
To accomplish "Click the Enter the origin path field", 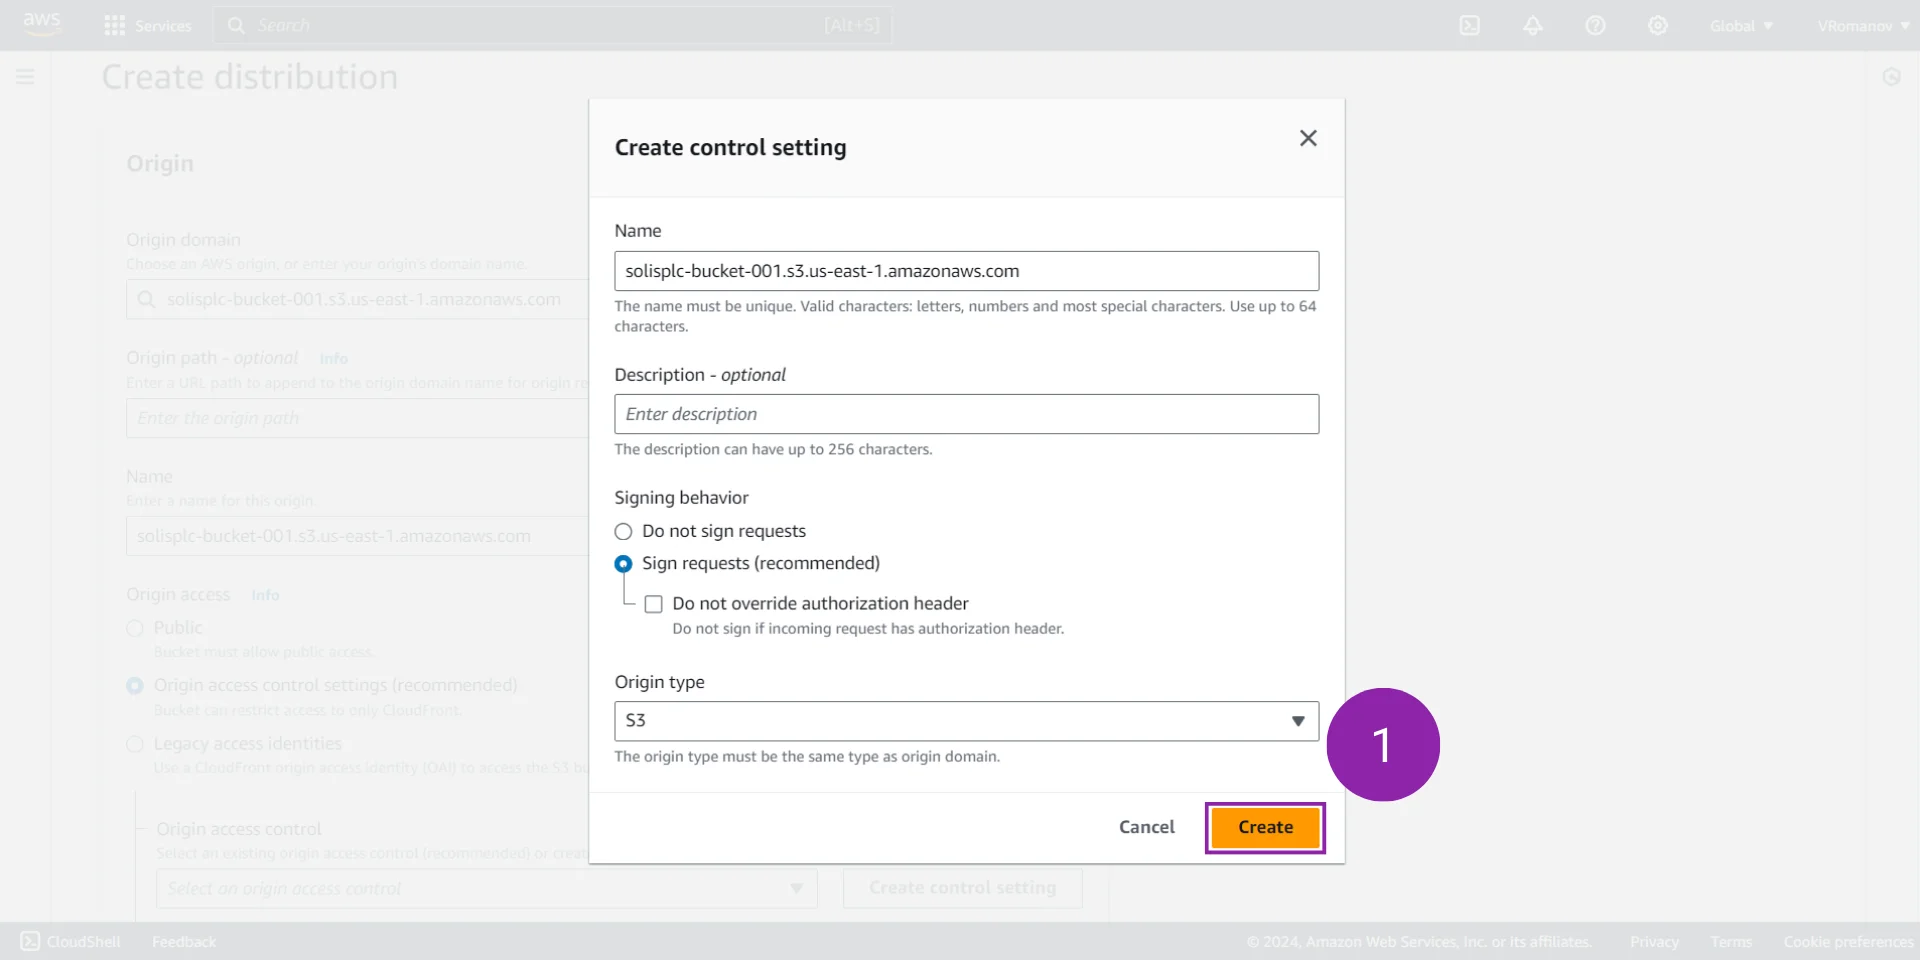I will (x=357, y=418).
